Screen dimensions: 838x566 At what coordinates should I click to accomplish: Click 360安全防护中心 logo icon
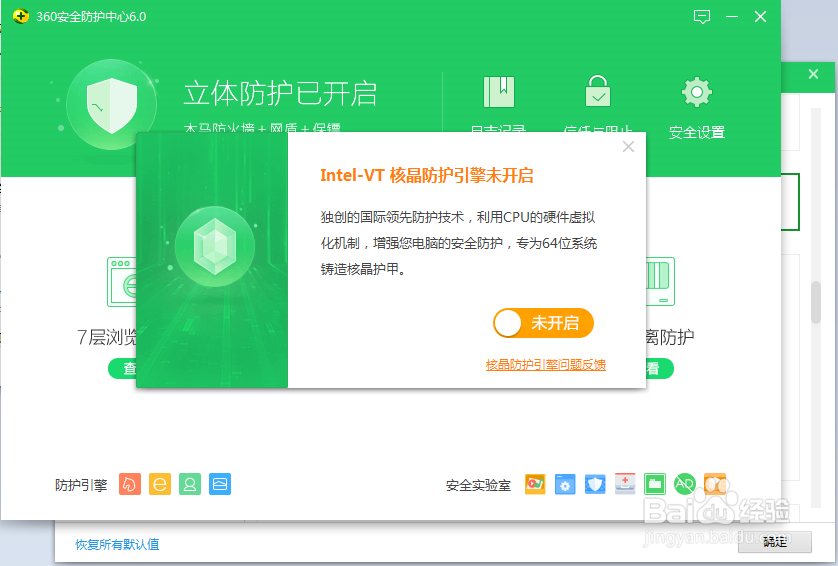21,17
